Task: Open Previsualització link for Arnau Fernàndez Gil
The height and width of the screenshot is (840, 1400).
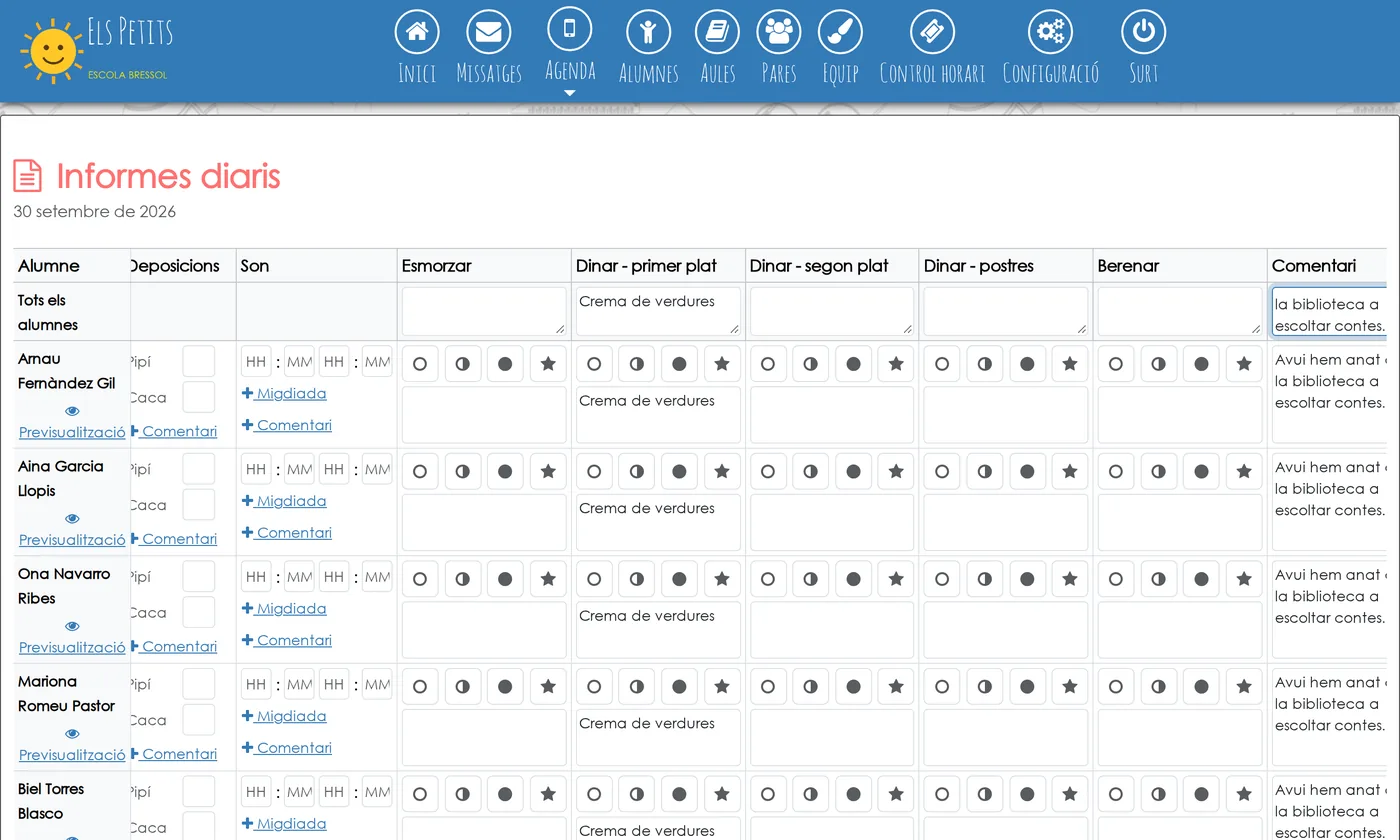Action: point(72,432)
